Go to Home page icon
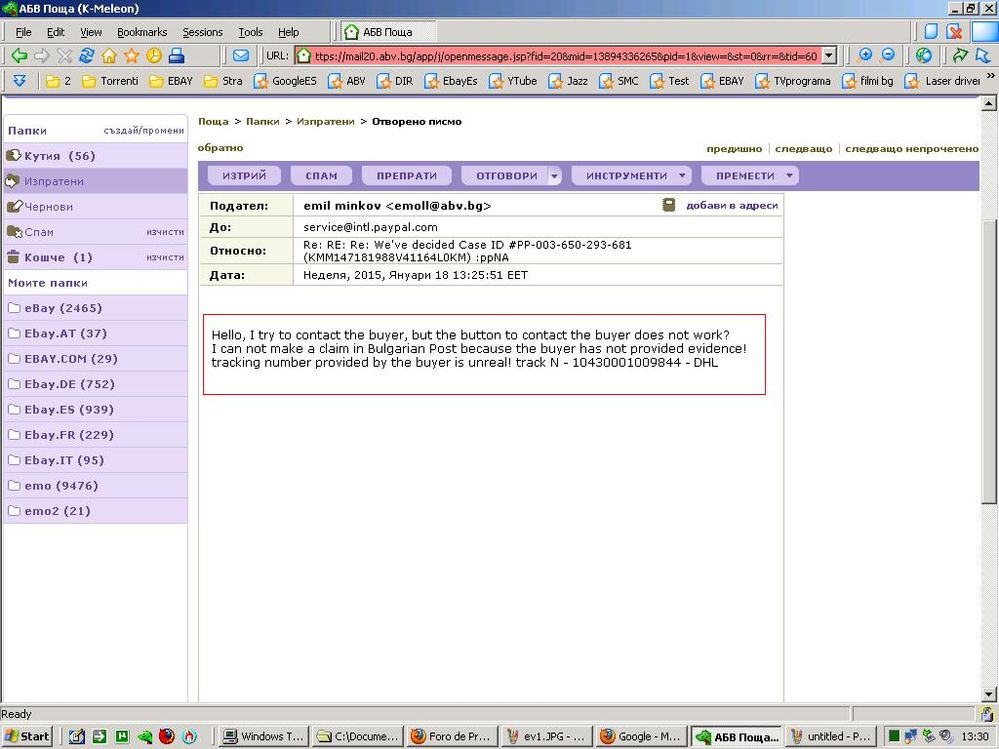The image size is (999, 749). [x=109, y=56]
